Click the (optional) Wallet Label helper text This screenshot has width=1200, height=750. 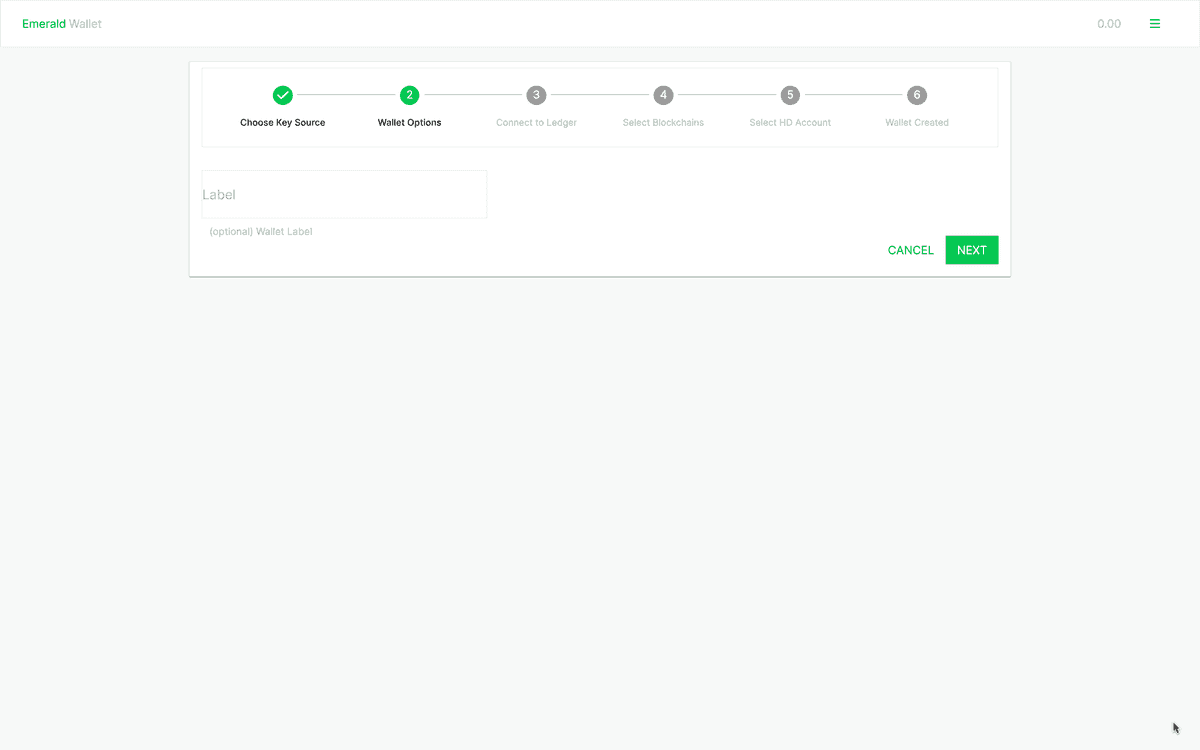coord(261,232)
